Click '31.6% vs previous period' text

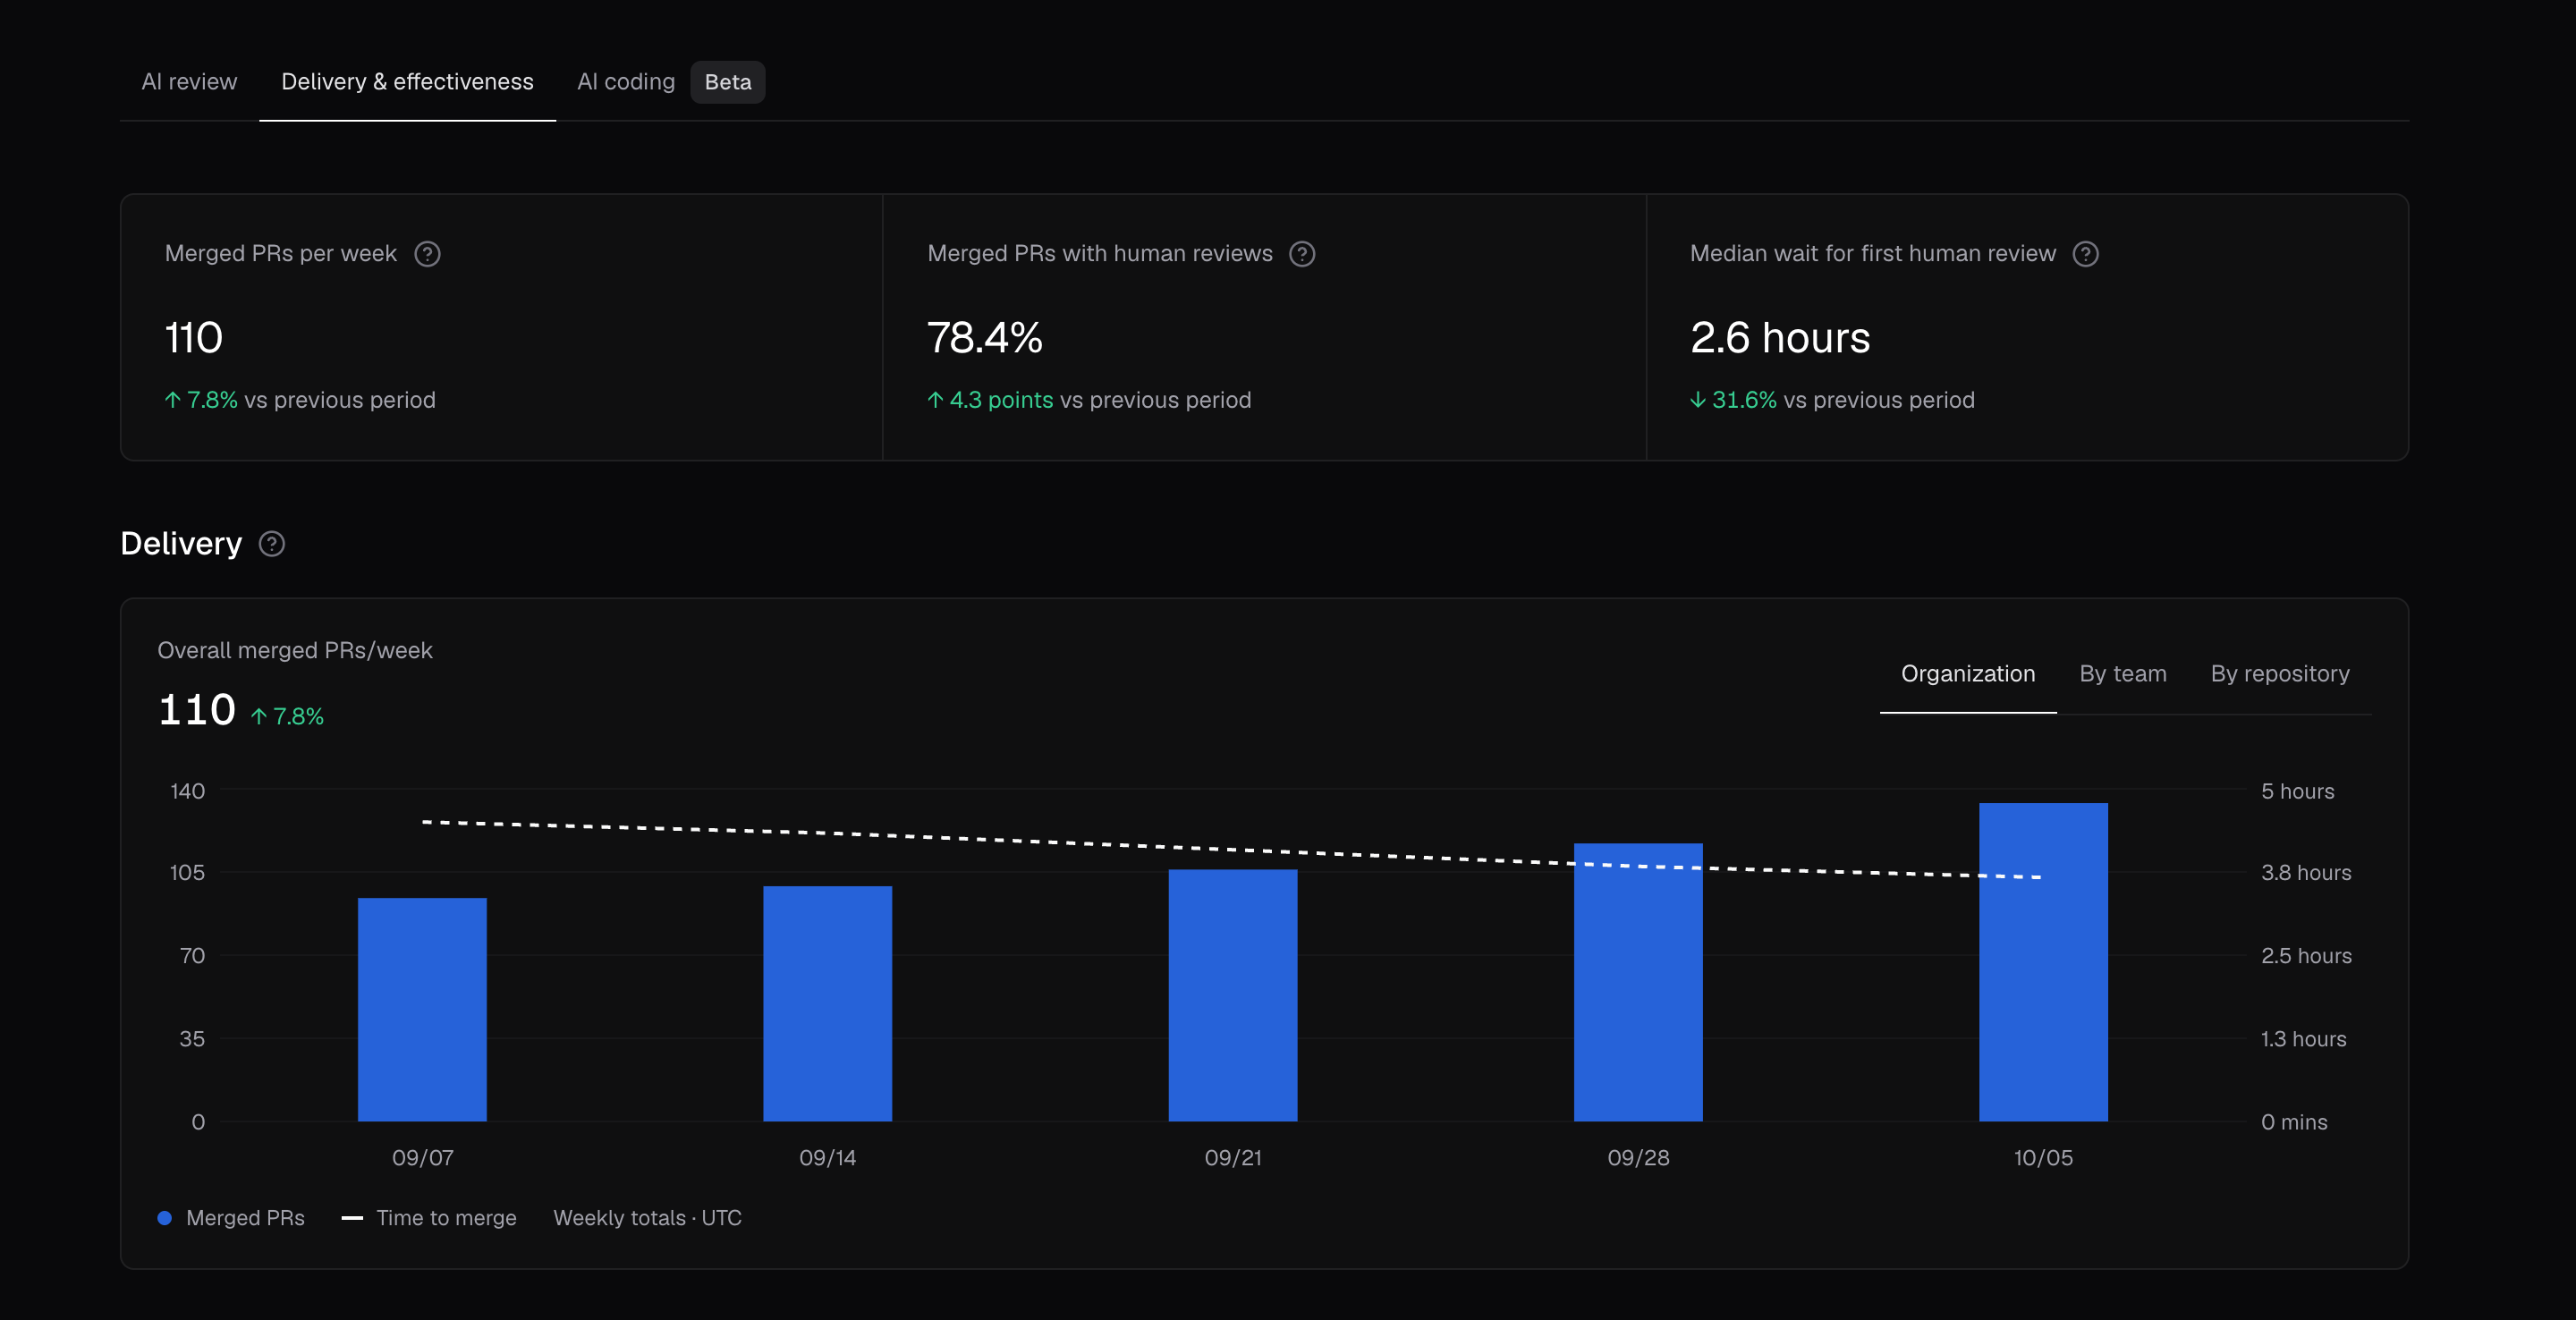1832,400
